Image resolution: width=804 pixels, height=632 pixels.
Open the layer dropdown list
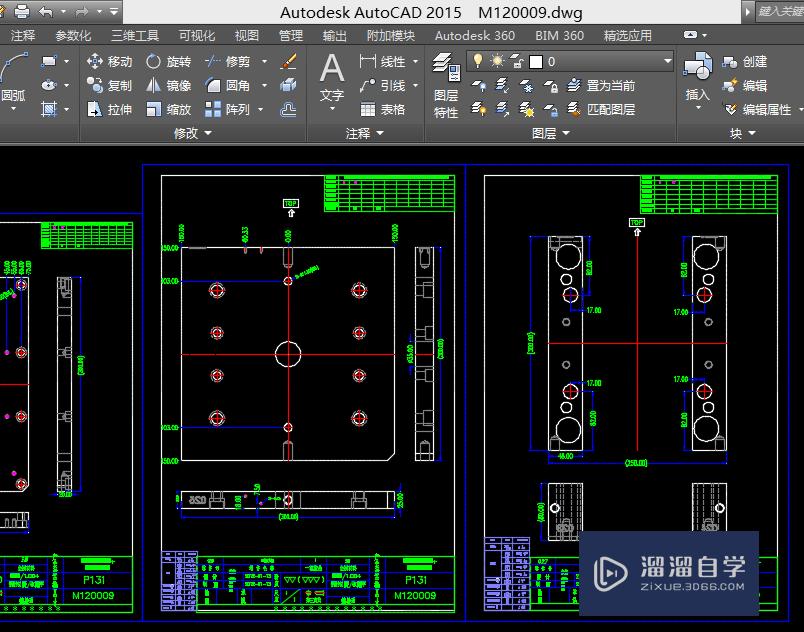click(667, 62)
